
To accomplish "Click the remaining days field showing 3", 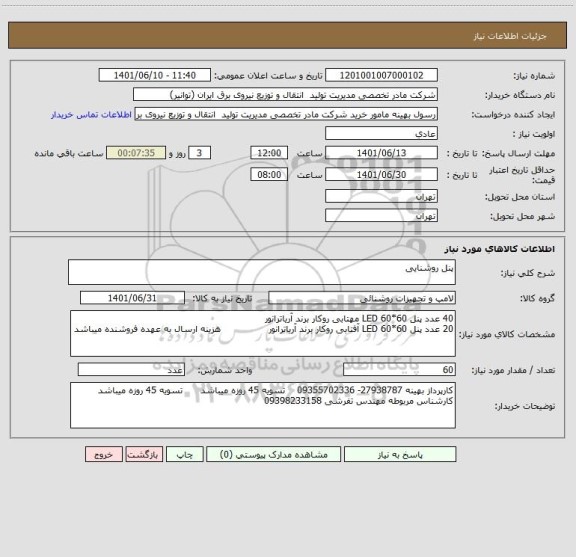I will click(199, 153).
